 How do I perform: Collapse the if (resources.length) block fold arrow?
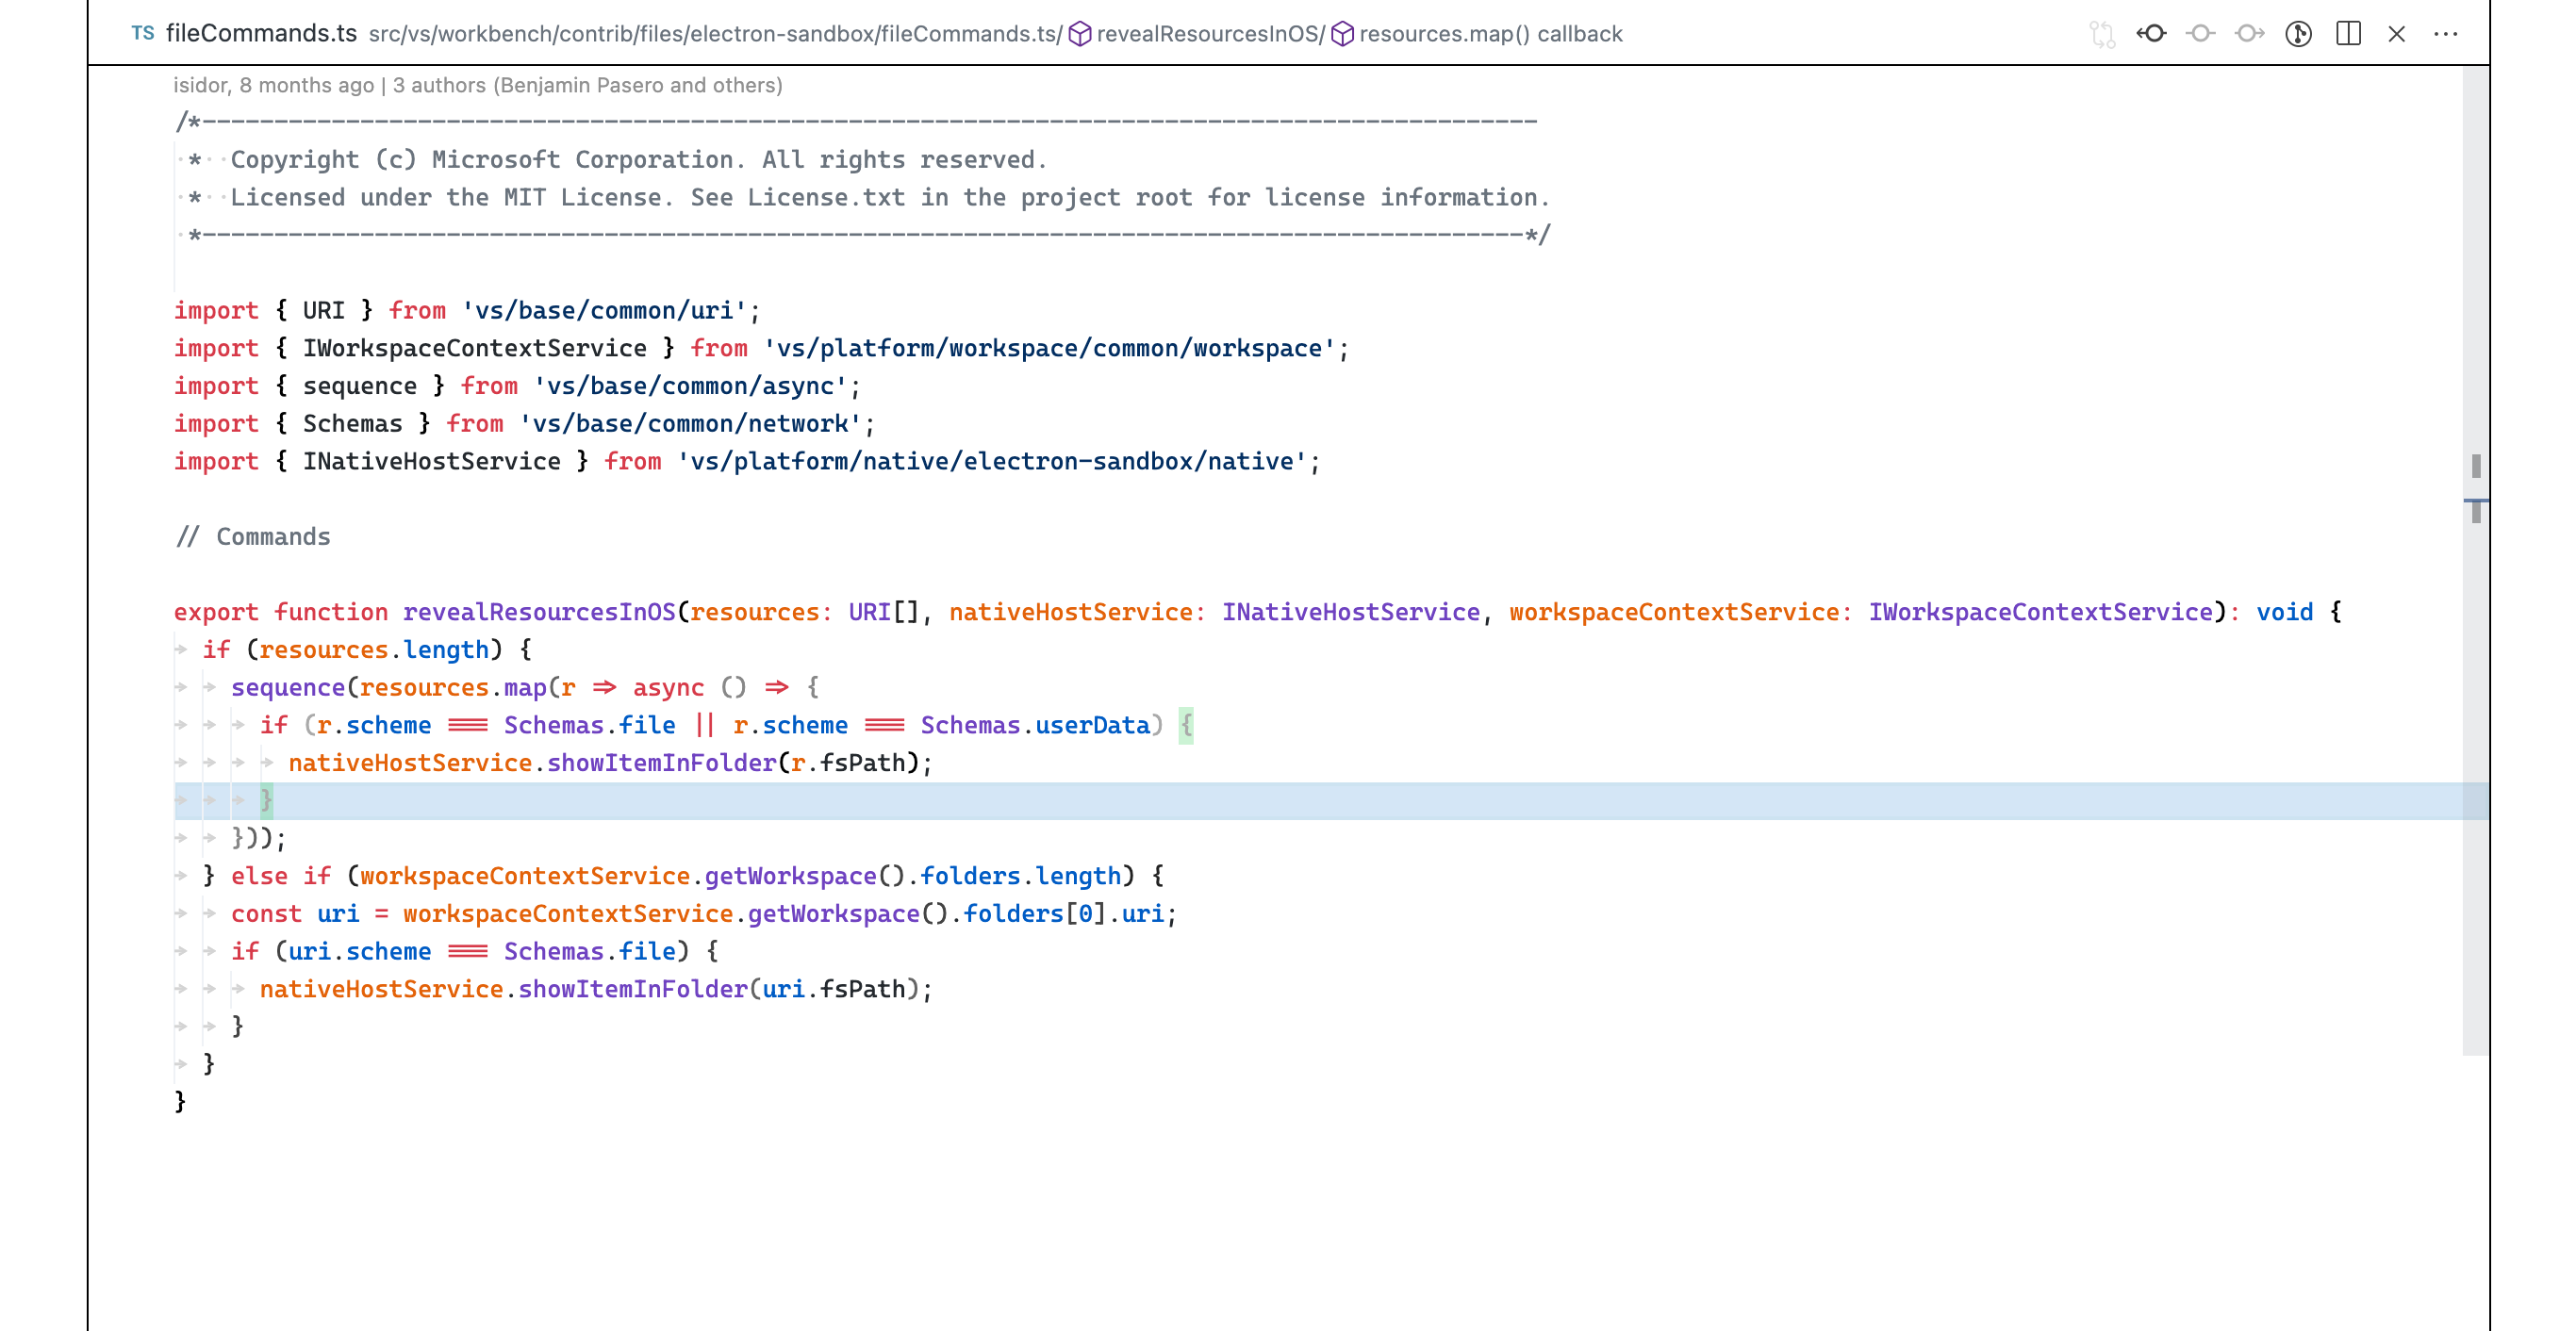[182, 649]
